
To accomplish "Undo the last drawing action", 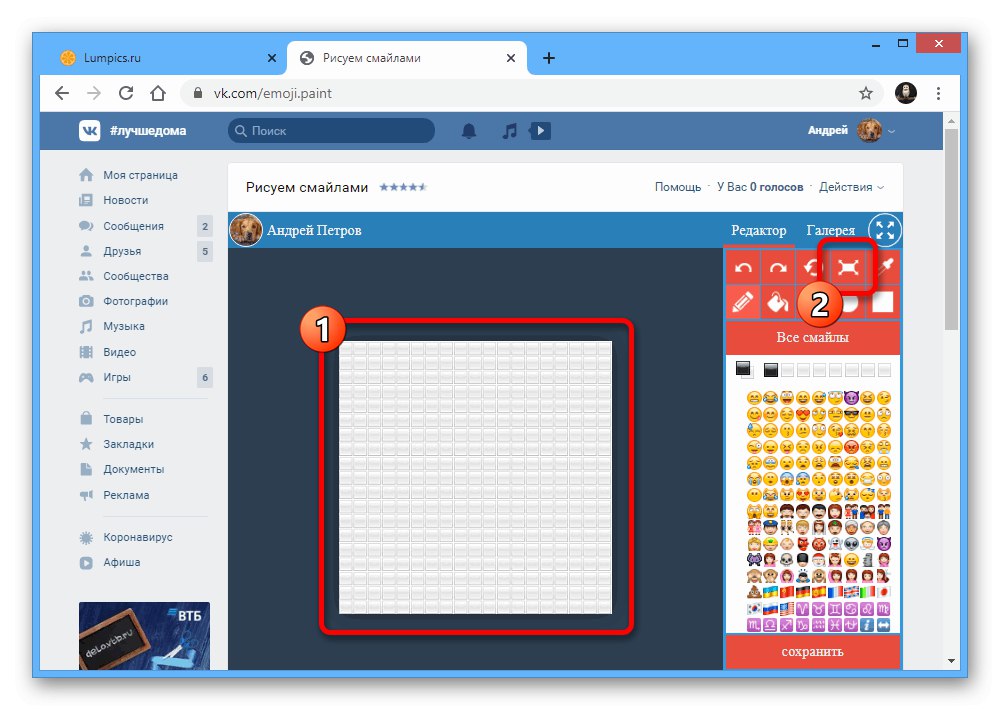I will (x=743, y=267).
